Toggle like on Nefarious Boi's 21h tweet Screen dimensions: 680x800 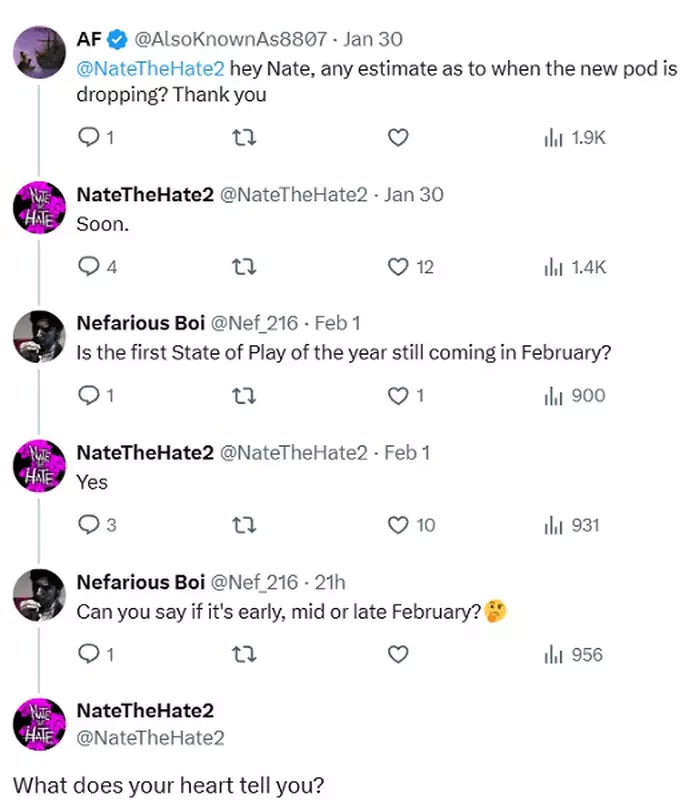click(398, 654)
